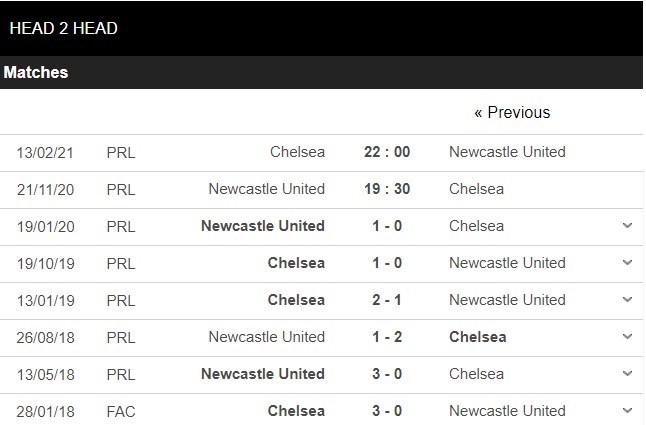This screenshot has width=646, height=425.
Task: Click the 1 - 2 score from 26/08/18
Action: pos(387,337)
